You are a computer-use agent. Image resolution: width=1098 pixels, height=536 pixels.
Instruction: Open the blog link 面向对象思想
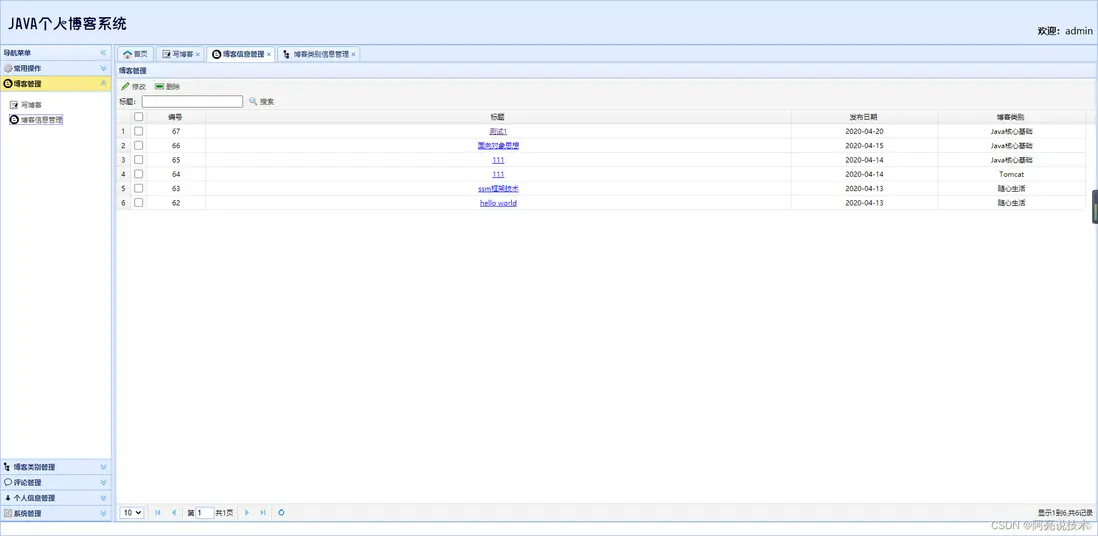498,146
